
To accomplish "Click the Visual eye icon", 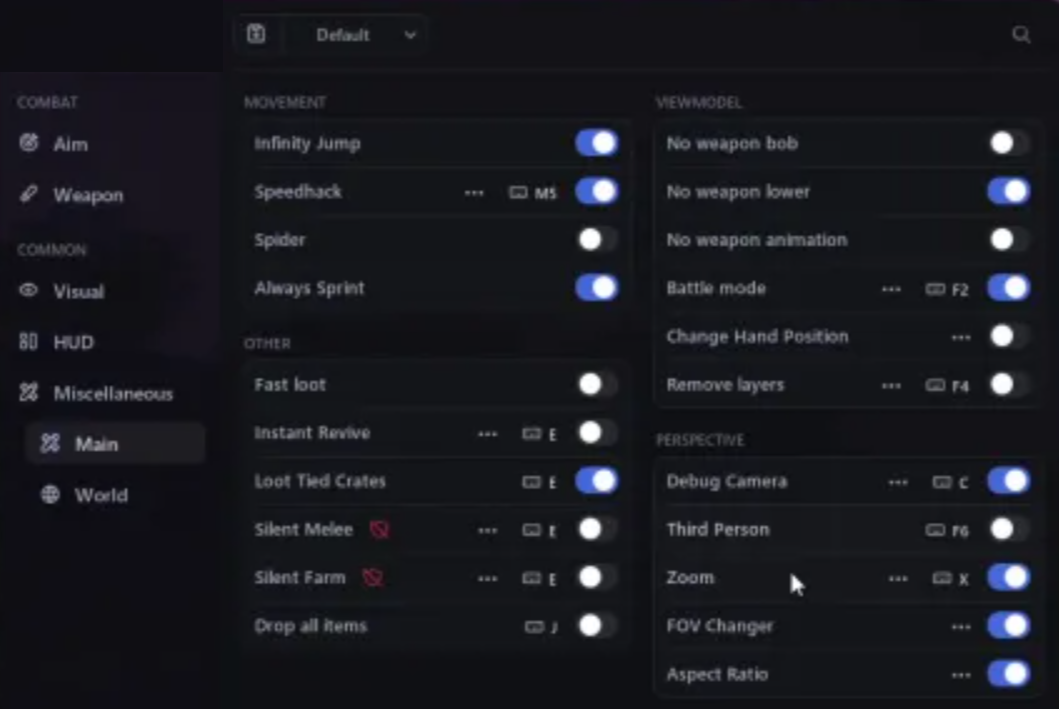I will 29,291.
